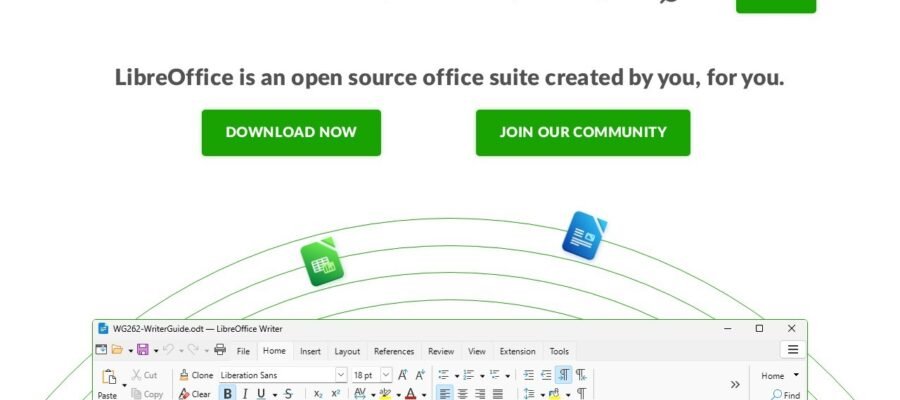Show more toolbar items with double chevron
Viewport: 900px width, 400px height.
[x=735, y=384]
